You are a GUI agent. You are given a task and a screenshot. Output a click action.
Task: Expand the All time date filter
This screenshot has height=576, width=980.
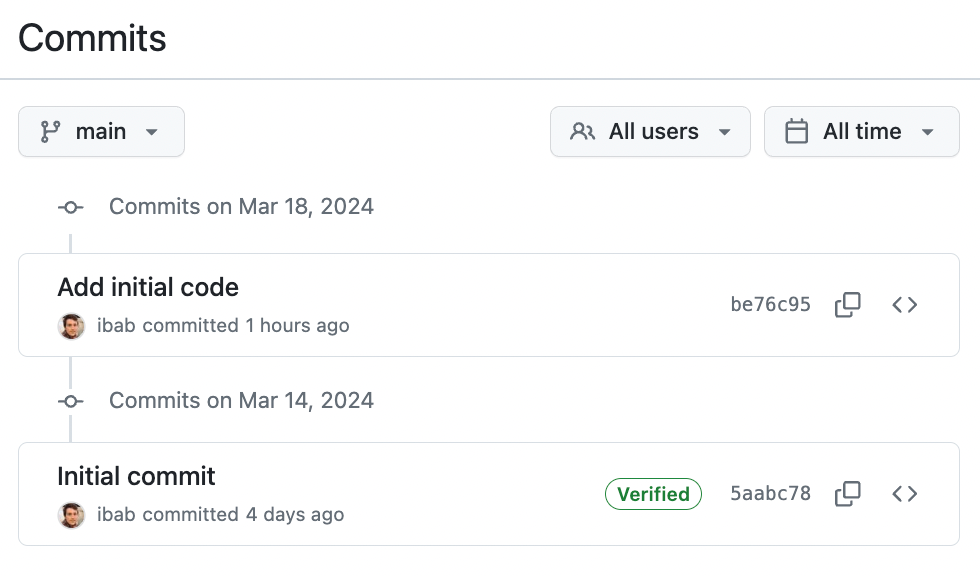(861, 131)
